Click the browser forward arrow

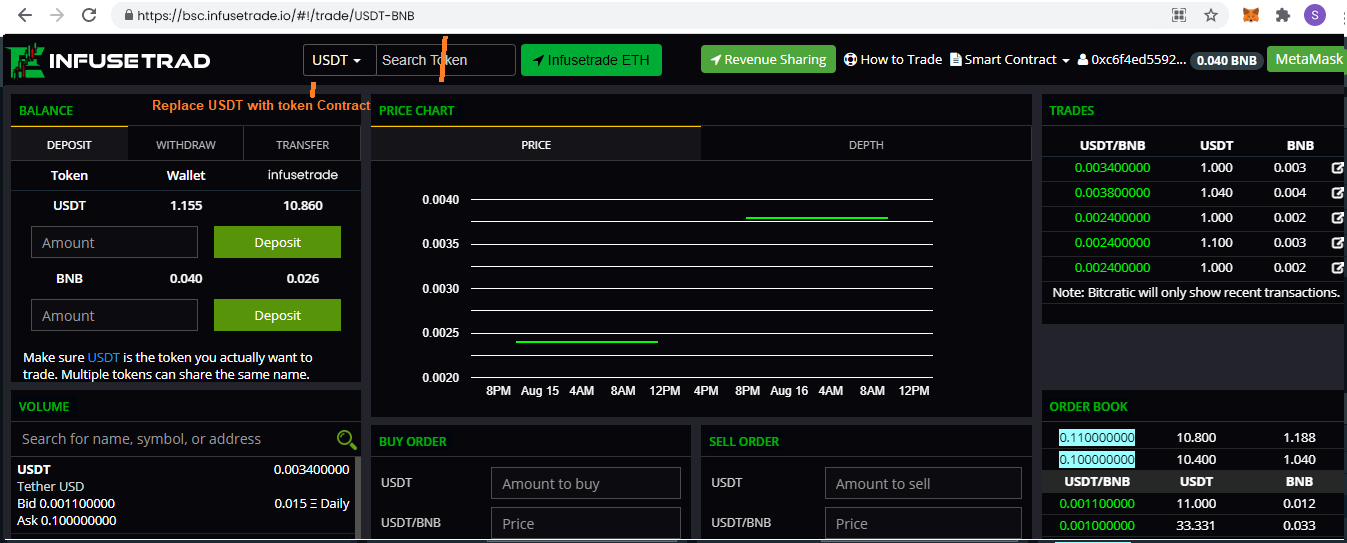coord(57,16)
